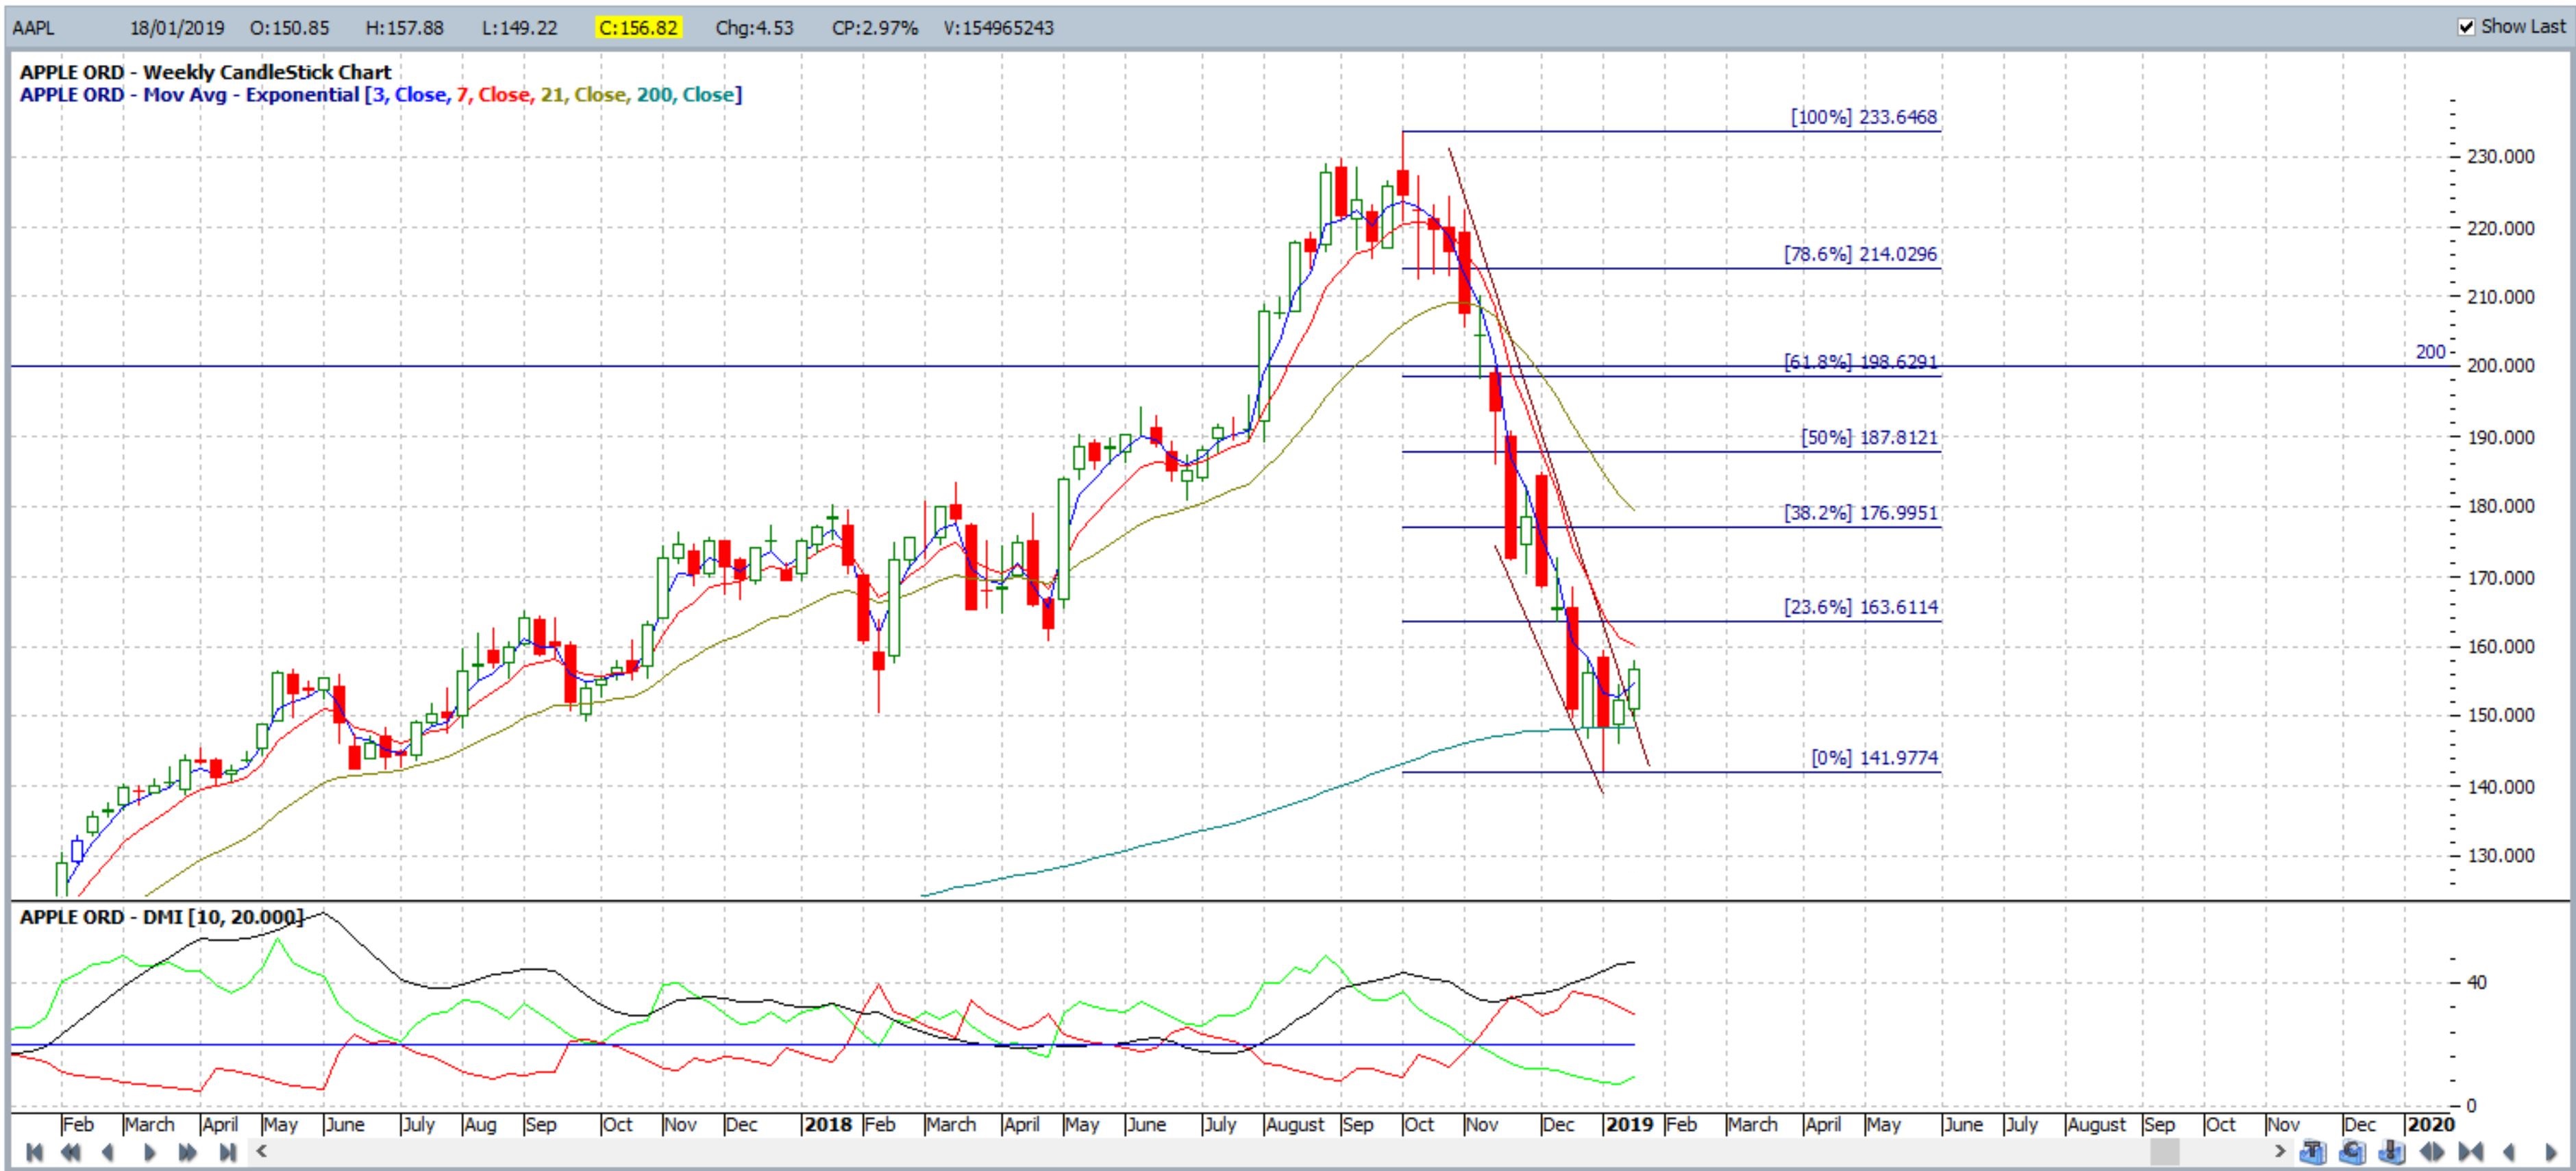Click the blue 'T' toolbox icon
Image resolution: width=2576 pixels, height=1171 pixels.
click(x=2313, y=1152)
